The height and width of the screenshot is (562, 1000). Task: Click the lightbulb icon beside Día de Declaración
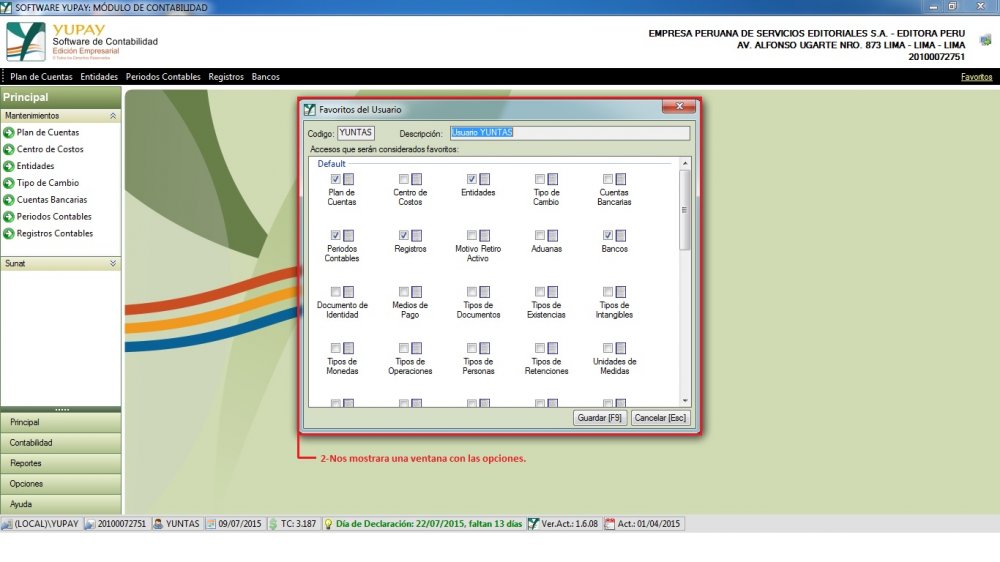[x=328, y=524]
